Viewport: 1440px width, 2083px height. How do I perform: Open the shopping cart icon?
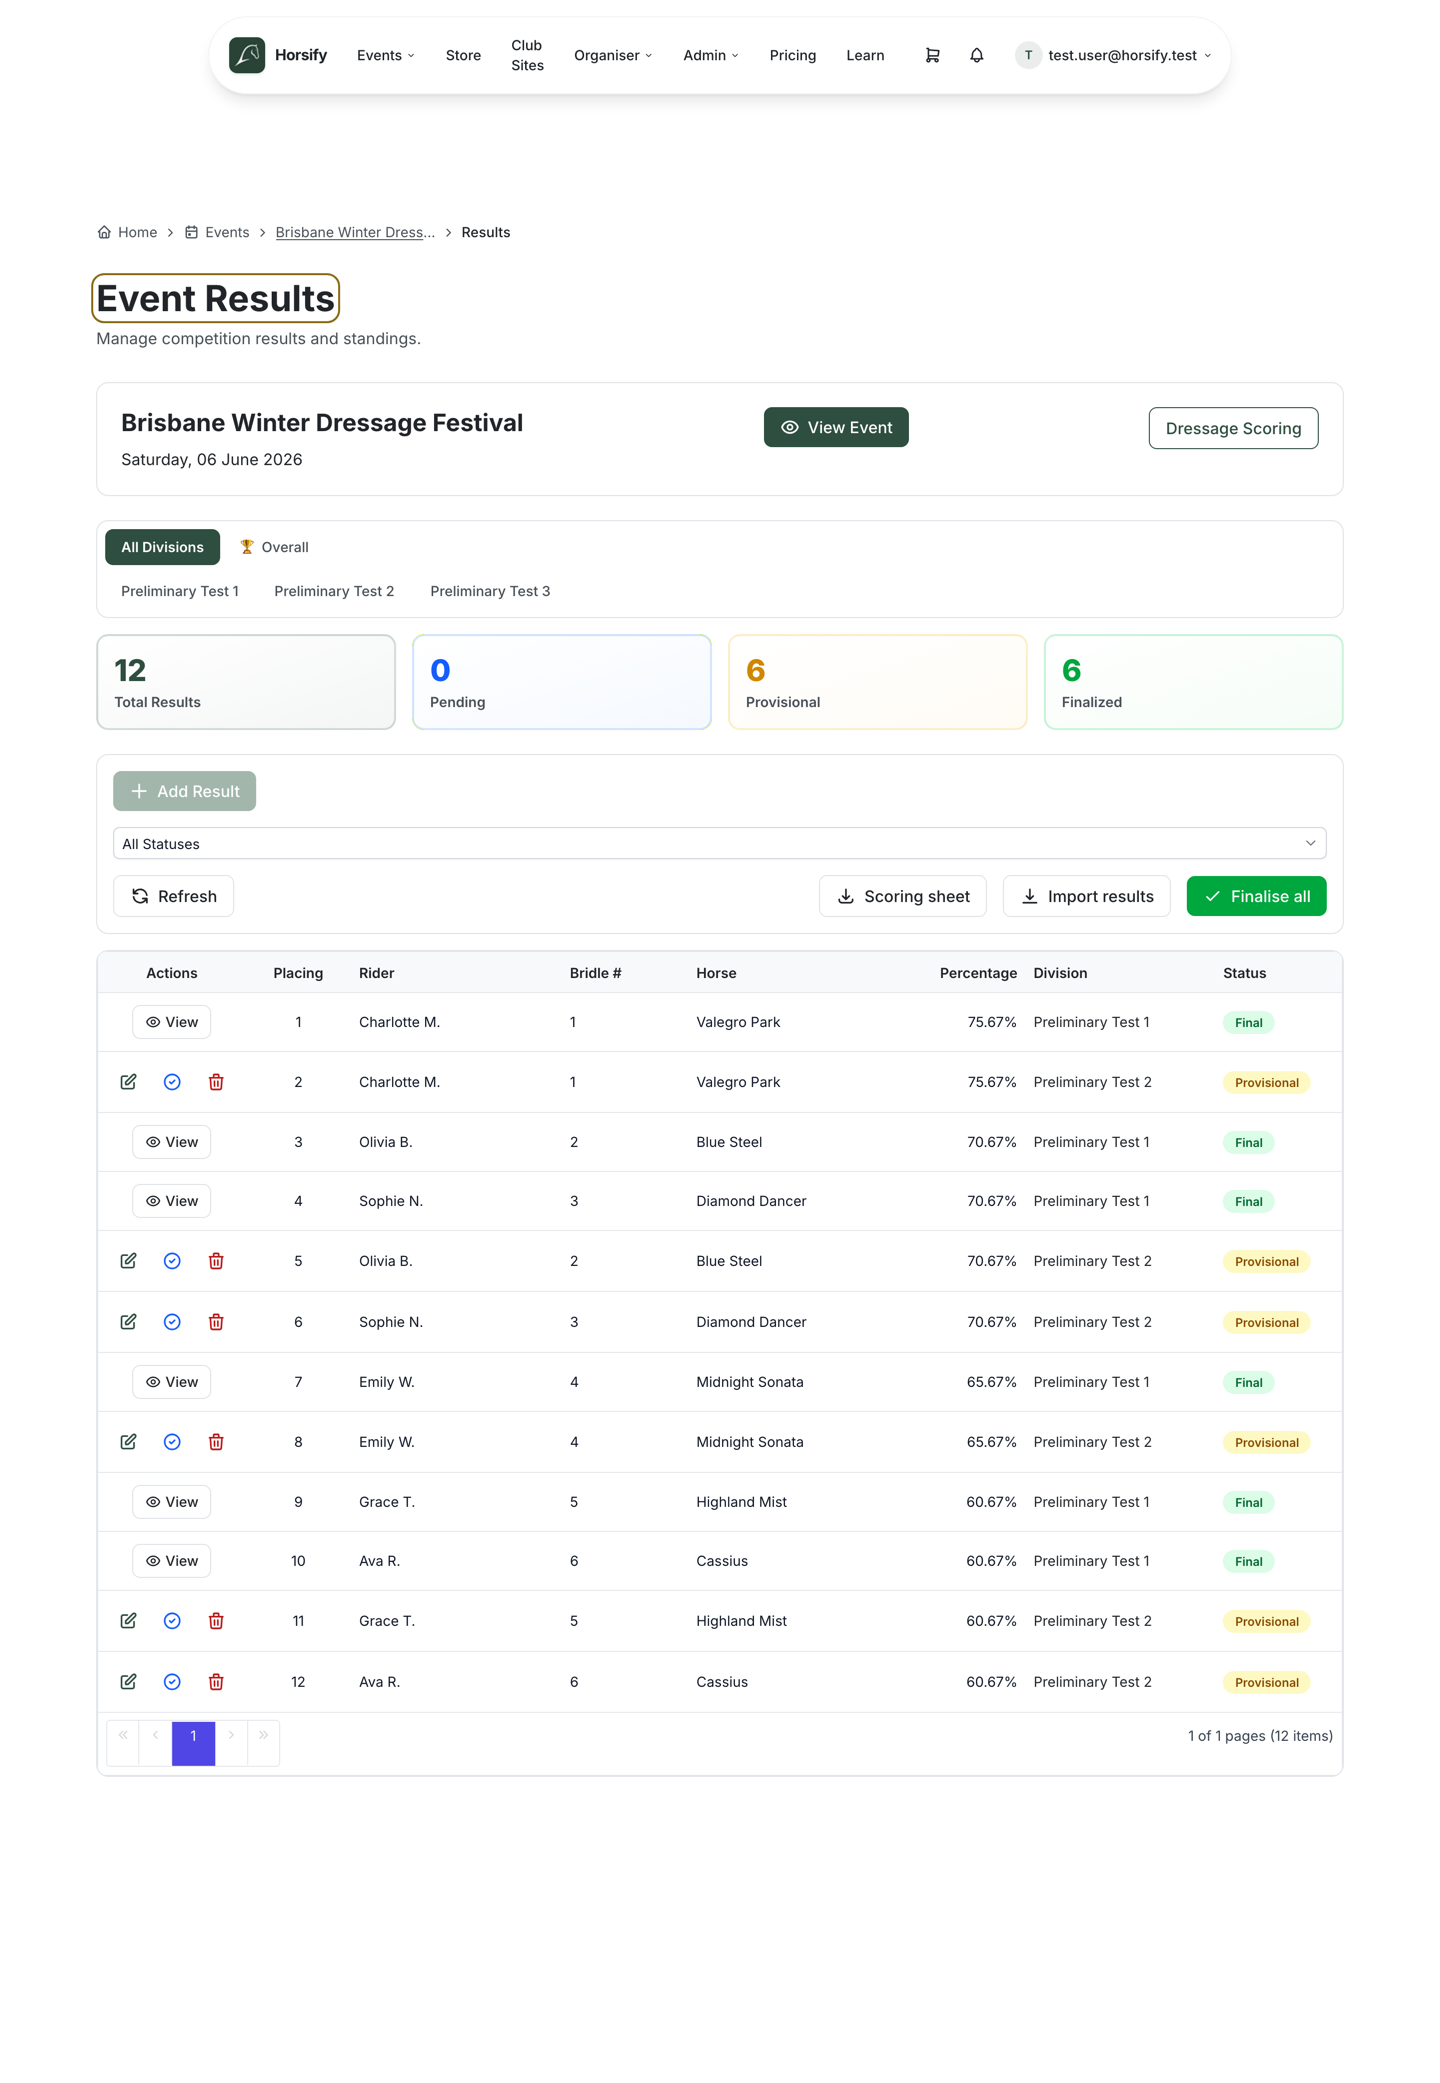click(x=932, y=55)
